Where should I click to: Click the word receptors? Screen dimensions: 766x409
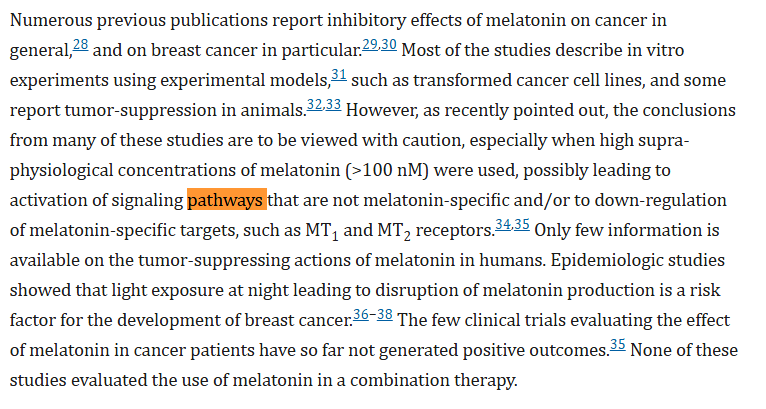450,230
